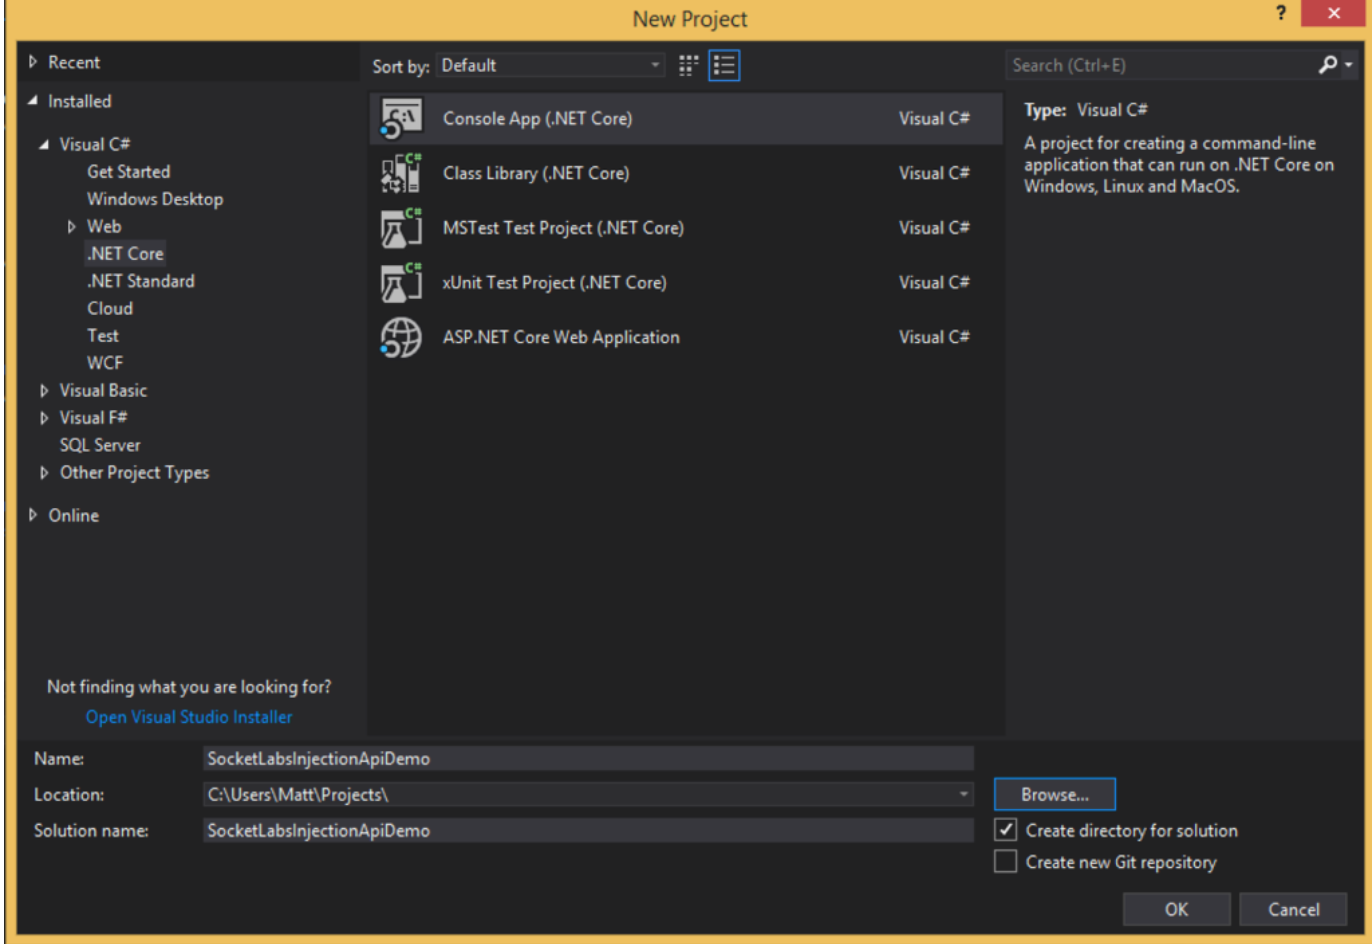This screenshot has height=944, width=1372.
Task: Click the MSTest Test Project icon
Action: coord(401,228)
